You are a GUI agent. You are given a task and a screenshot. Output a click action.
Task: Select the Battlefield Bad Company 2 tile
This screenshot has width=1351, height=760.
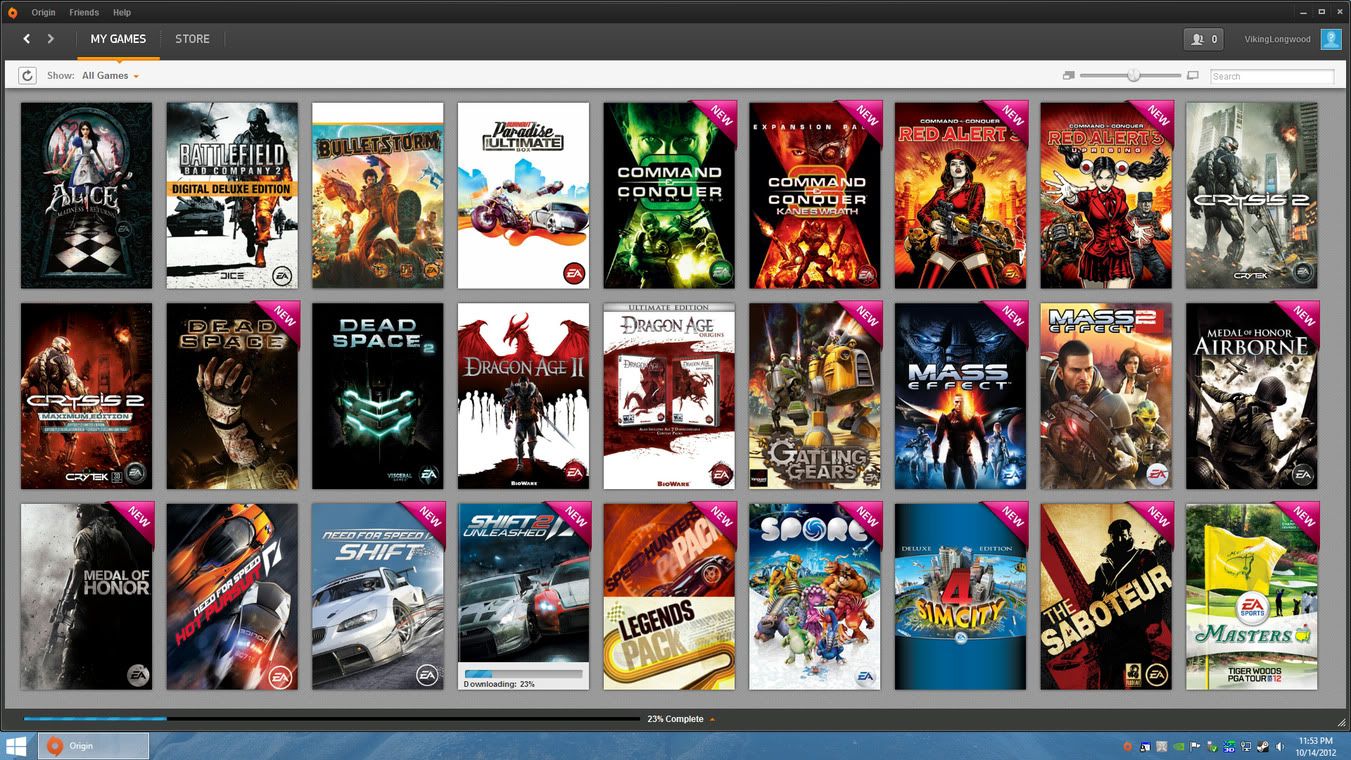pyautogui.click(x=232, y=195)
